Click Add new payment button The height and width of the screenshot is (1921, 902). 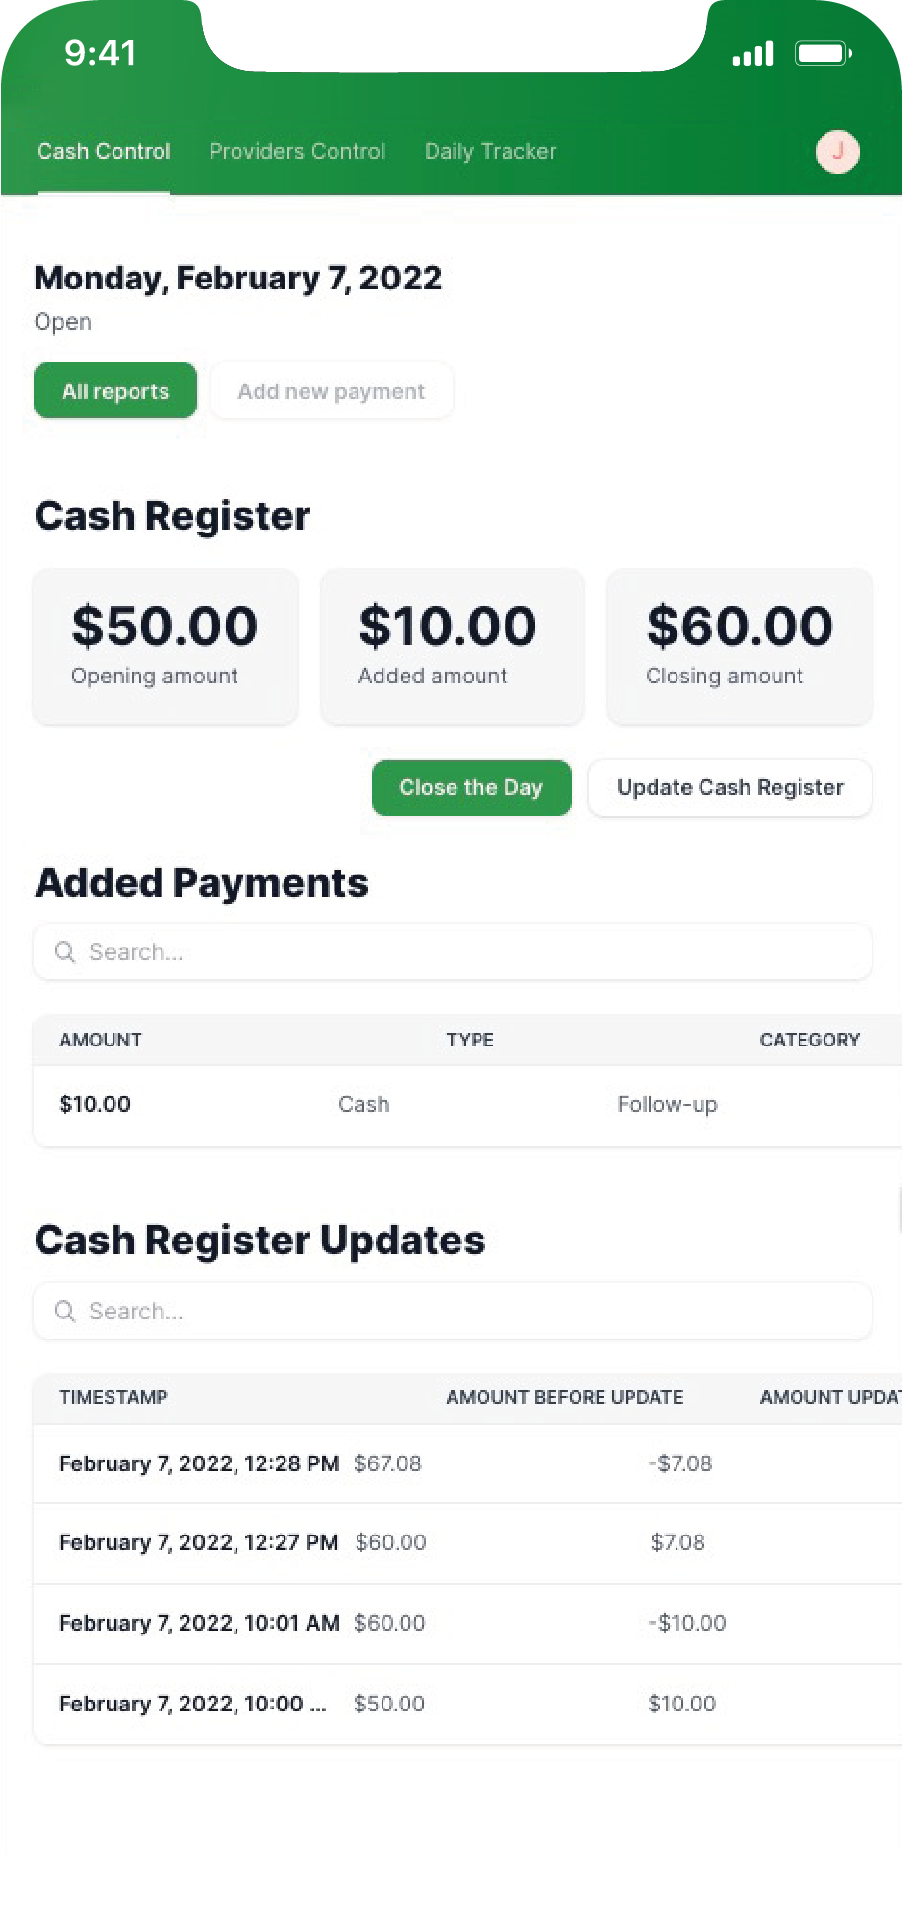point(331,391)
